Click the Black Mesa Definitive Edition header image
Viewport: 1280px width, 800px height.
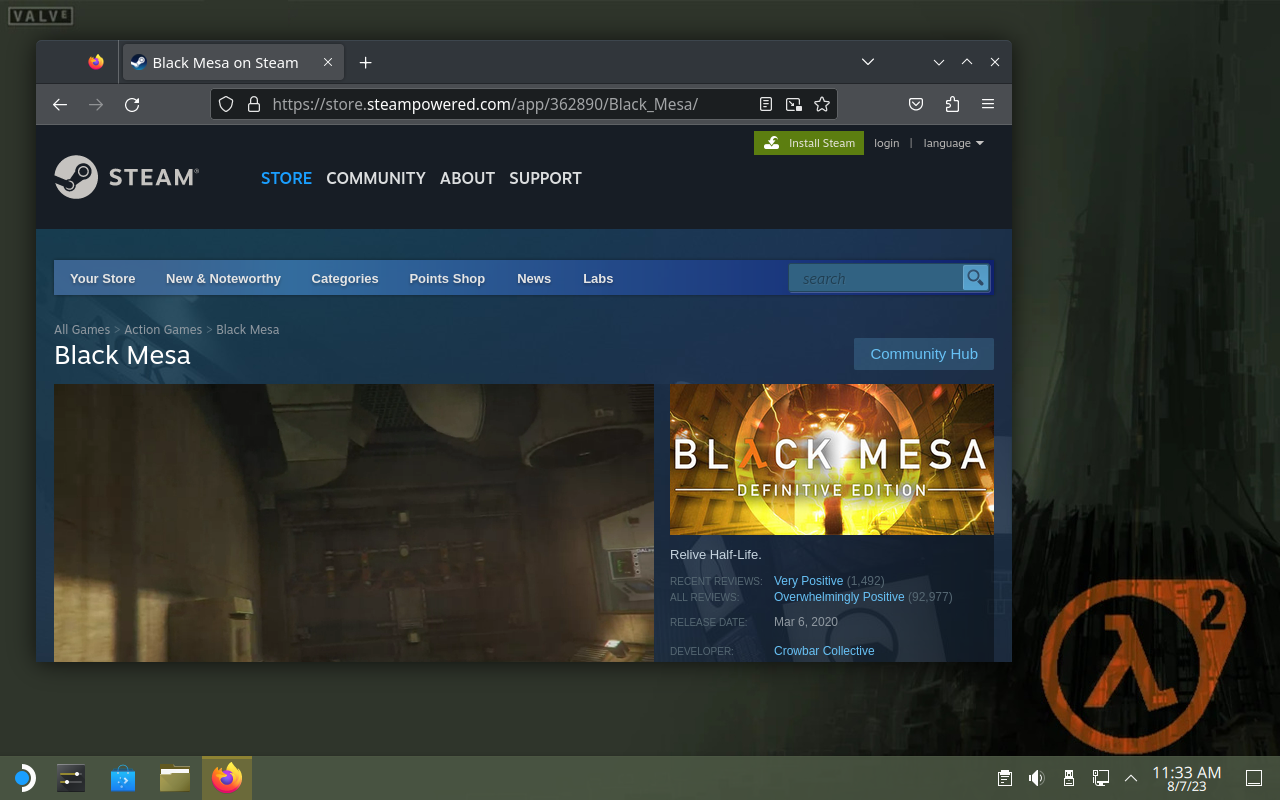click(x=832, y=459)
